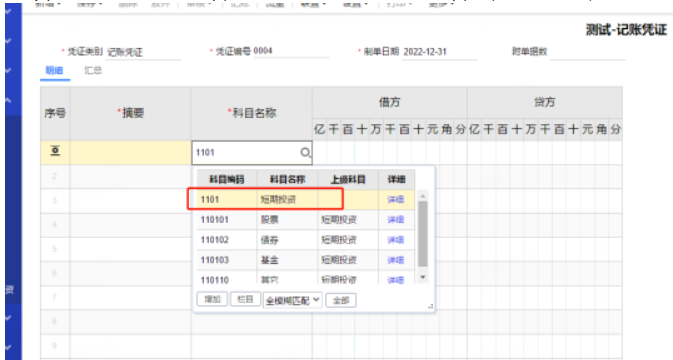
Task: Select subject code 110110 in the popup
Action: coord(215,280)
